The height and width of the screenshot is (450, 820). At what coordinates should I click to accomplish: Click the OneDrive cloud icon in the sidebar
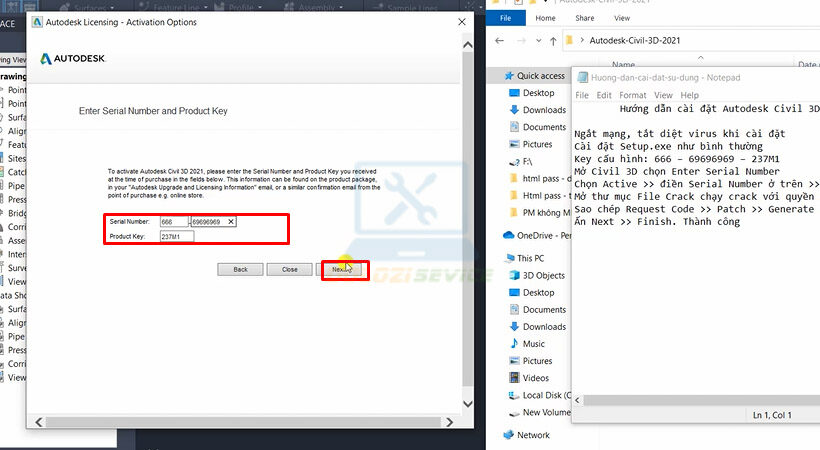pyautogui.click(x=509, y=235)
